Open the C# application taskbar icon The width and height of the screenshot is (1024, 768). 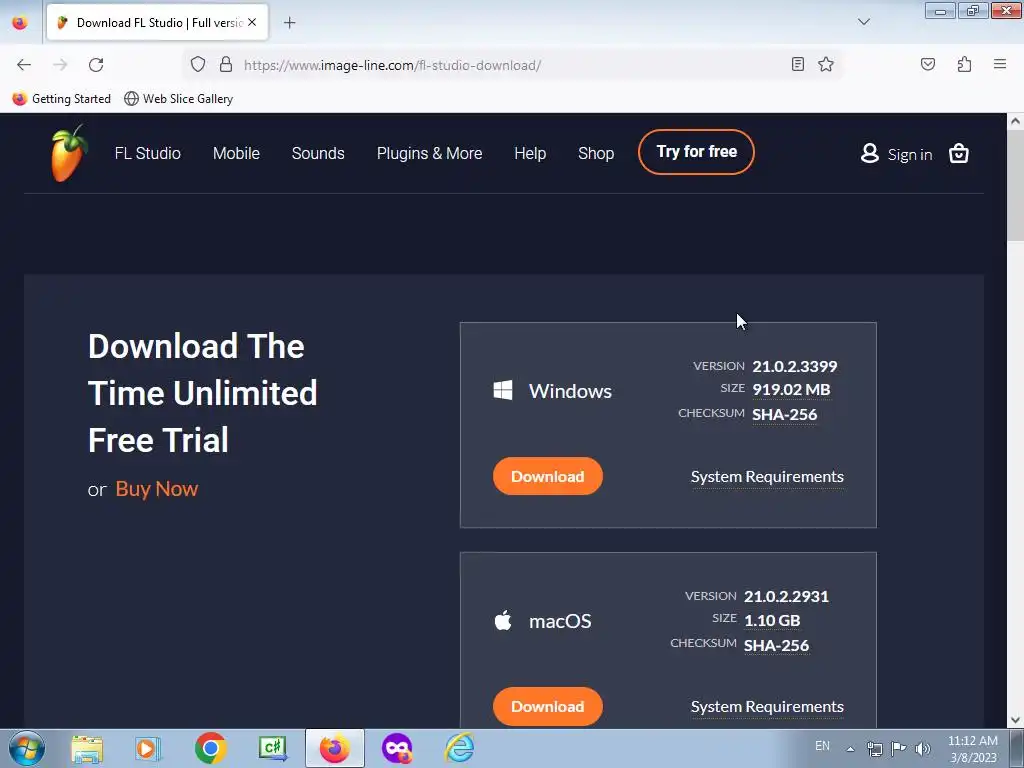(x=272, y=748)
